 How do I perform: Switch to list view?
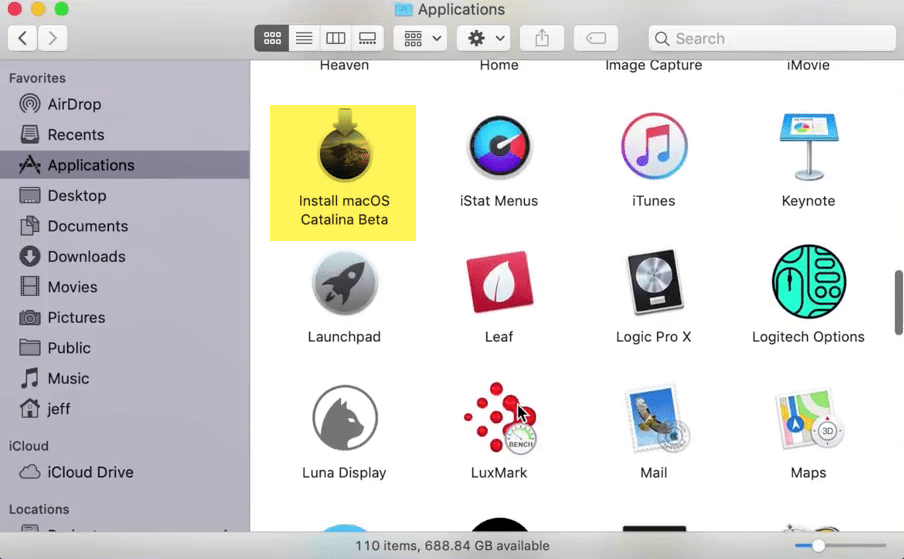tap(304, 39)
